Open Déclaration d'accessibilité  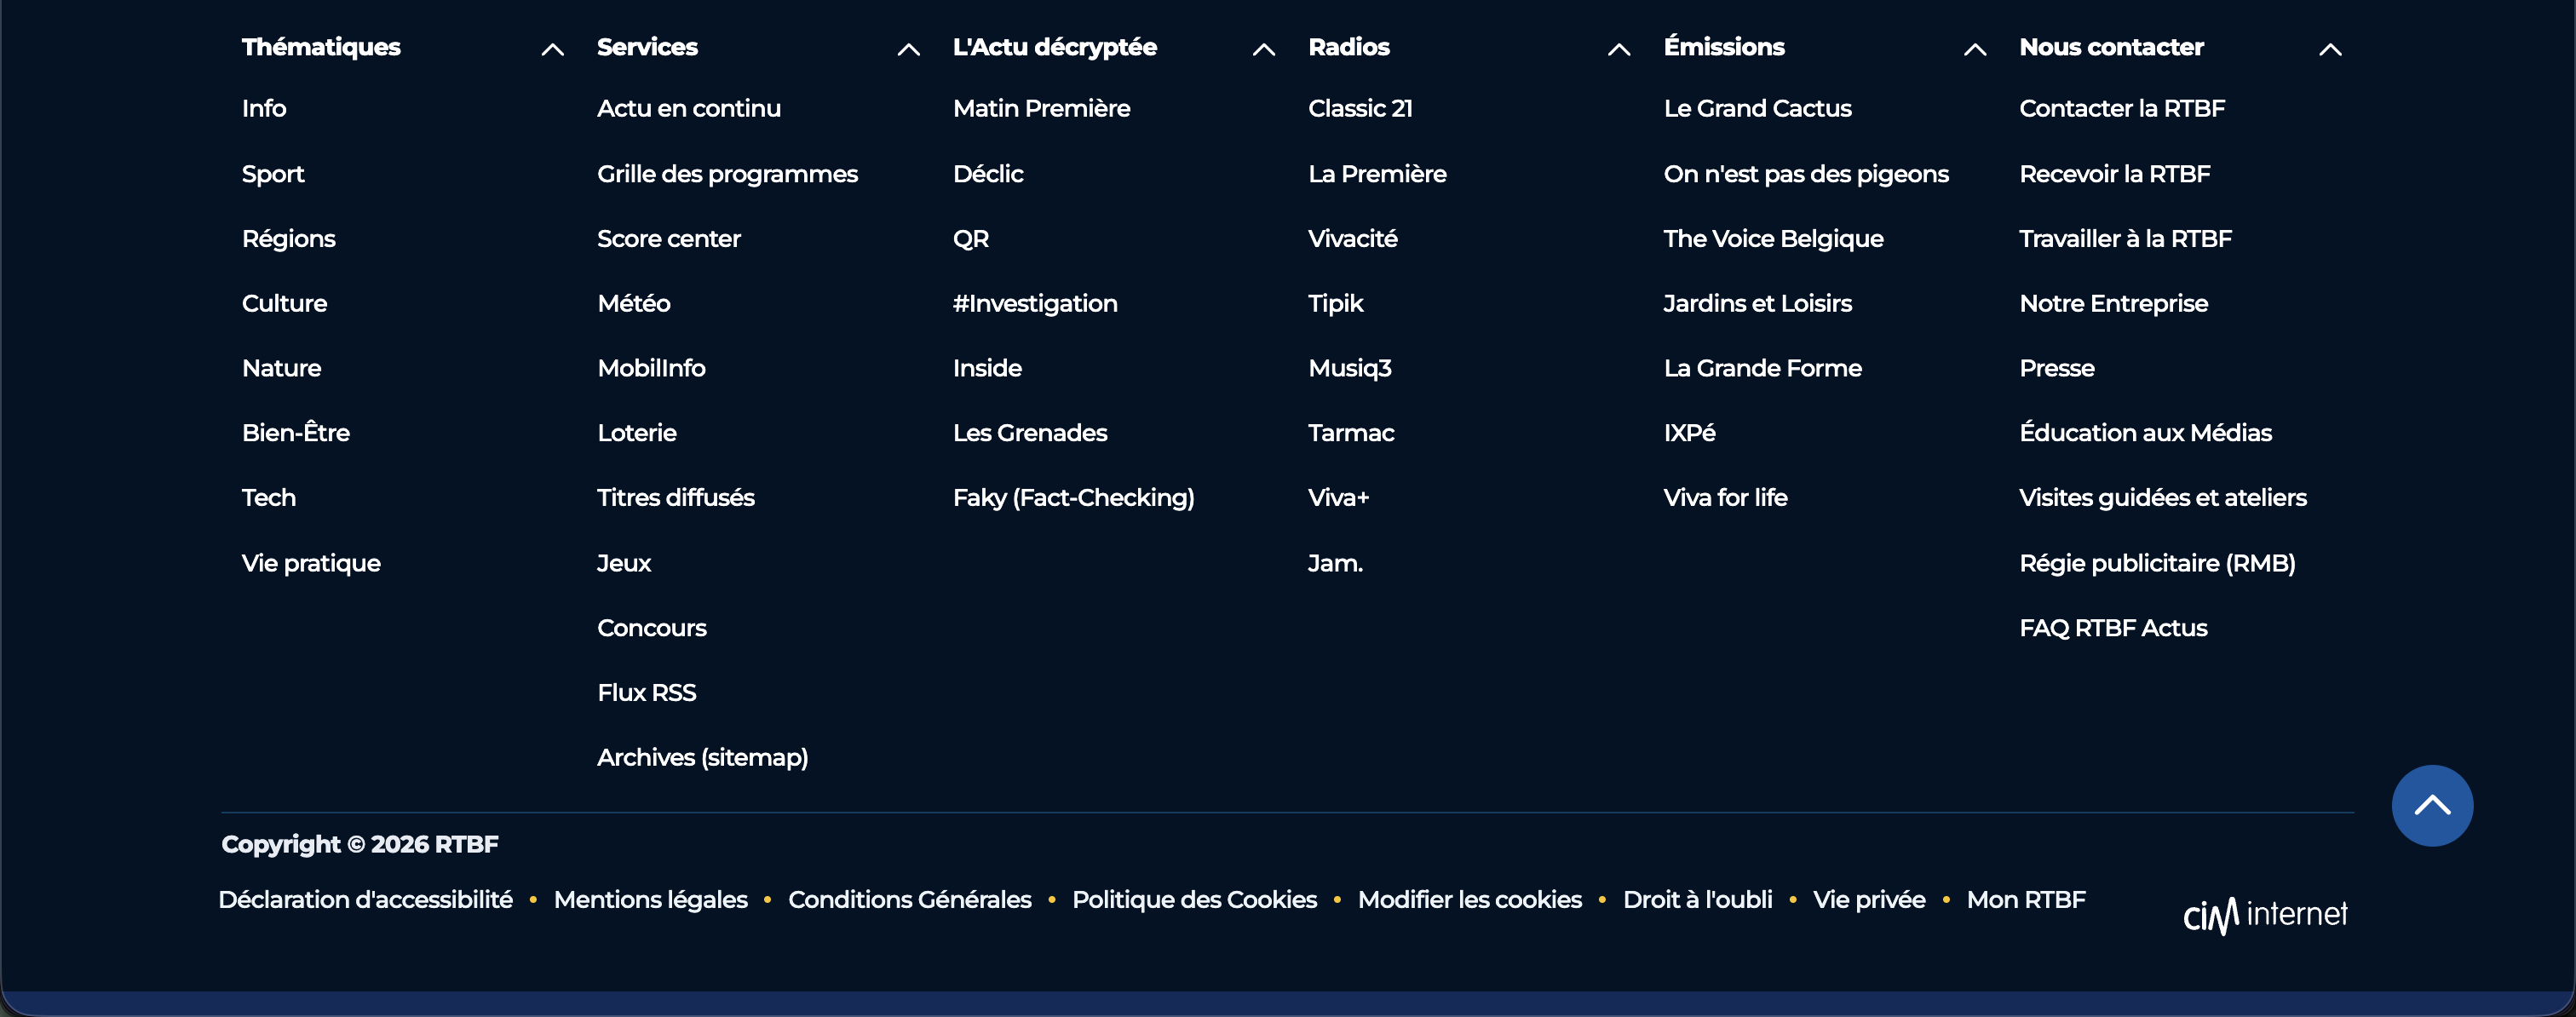point(366,900)
